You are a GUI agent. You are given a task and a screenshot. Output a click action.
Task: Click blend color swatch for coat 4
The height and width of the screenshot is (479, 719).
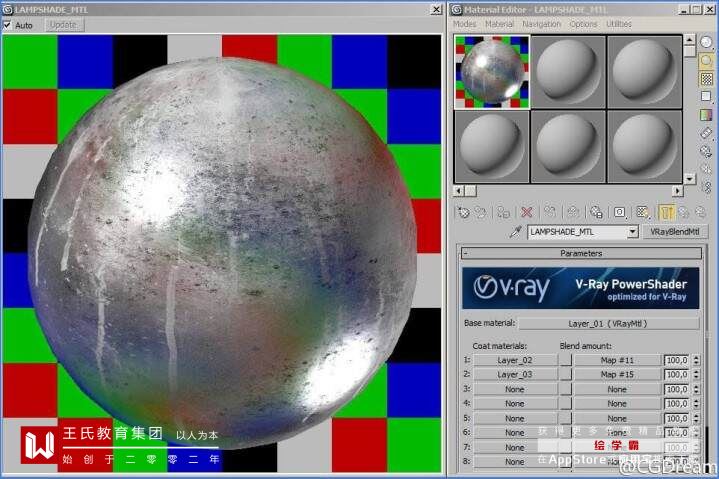click(566, 403)
